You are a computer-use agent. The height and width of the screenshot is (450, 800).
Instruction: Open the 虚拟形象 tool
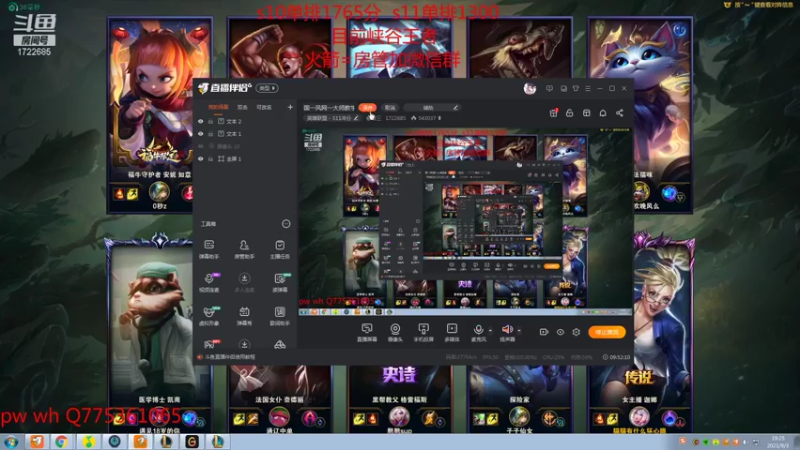click(x=209, y=315)
